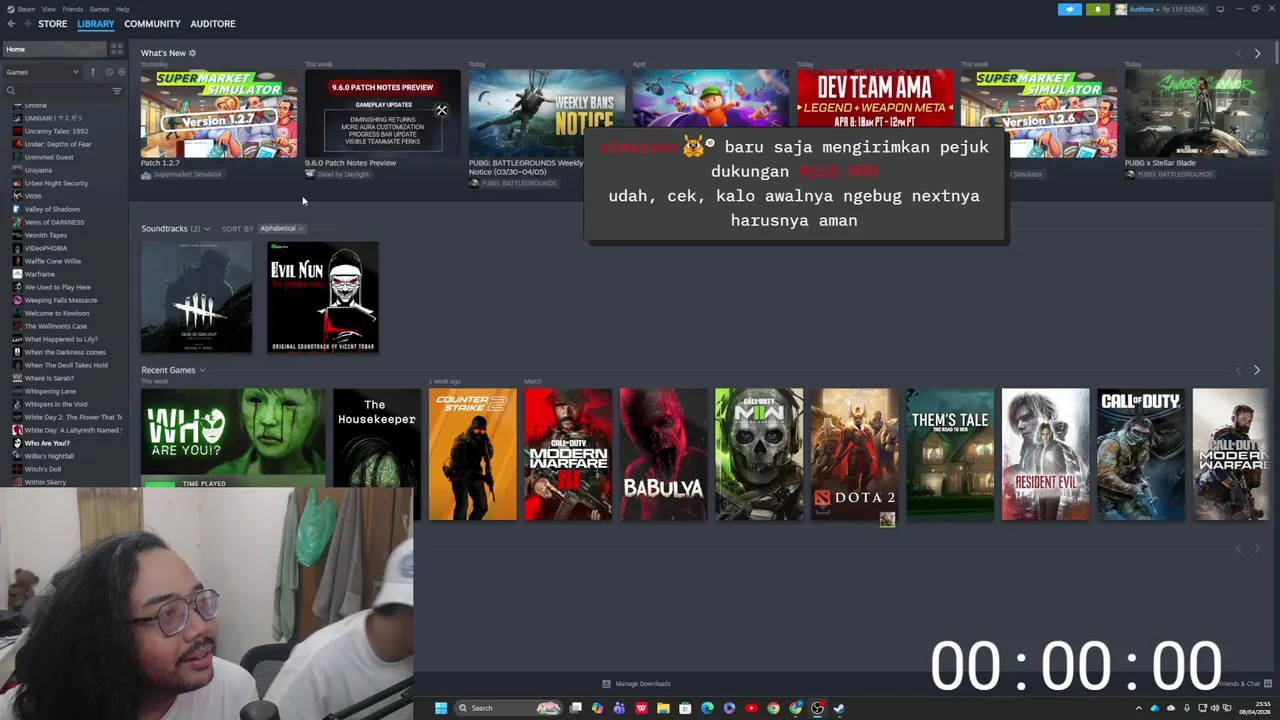
Task: Open Task View in the taskbar
Action: 576,708
